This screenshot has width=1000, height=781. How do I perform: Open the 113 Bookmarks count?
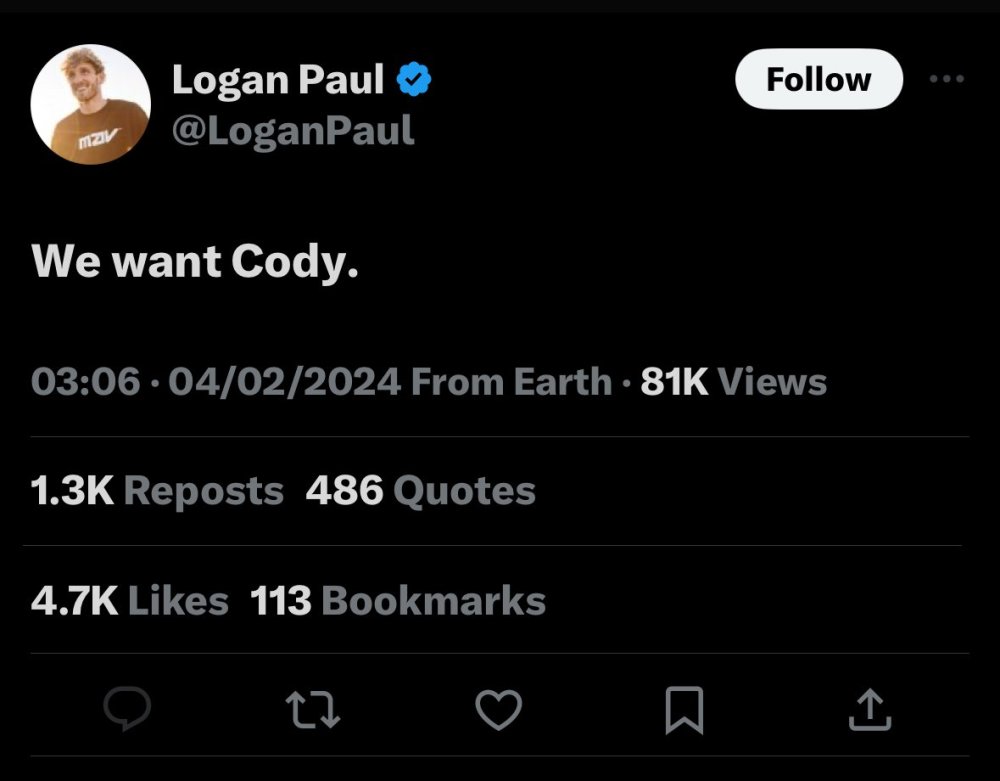[398, 601]
